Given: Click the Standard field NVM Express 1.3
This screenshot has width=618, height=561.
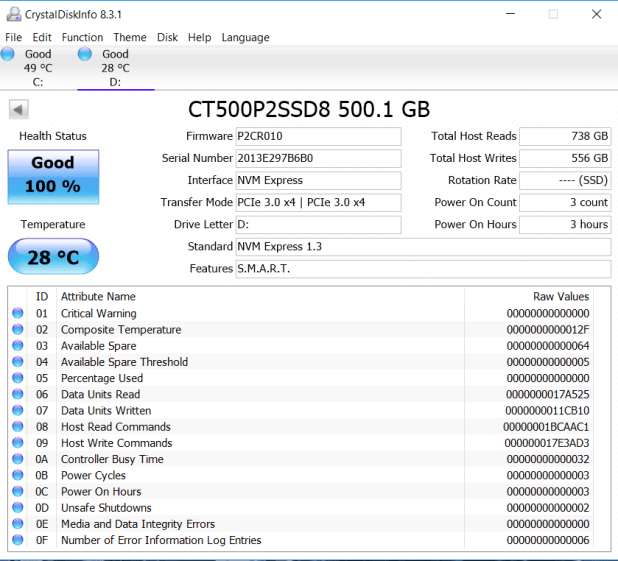Looking at the screenshot, I should click(423, 246).
